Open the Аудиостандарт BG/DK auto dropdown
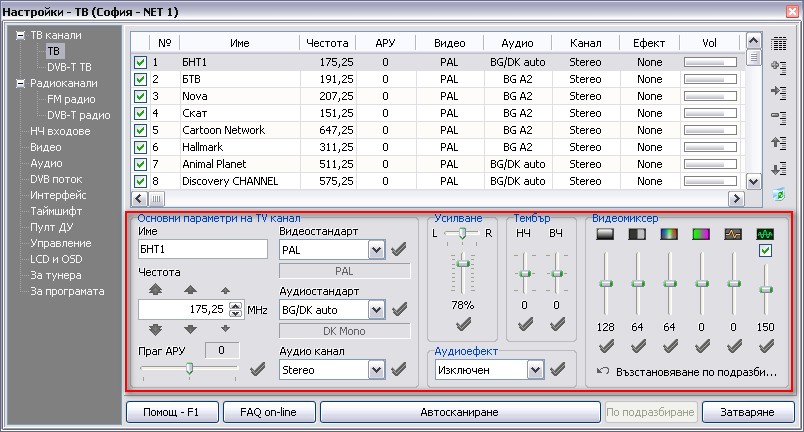 coord(376,310)
